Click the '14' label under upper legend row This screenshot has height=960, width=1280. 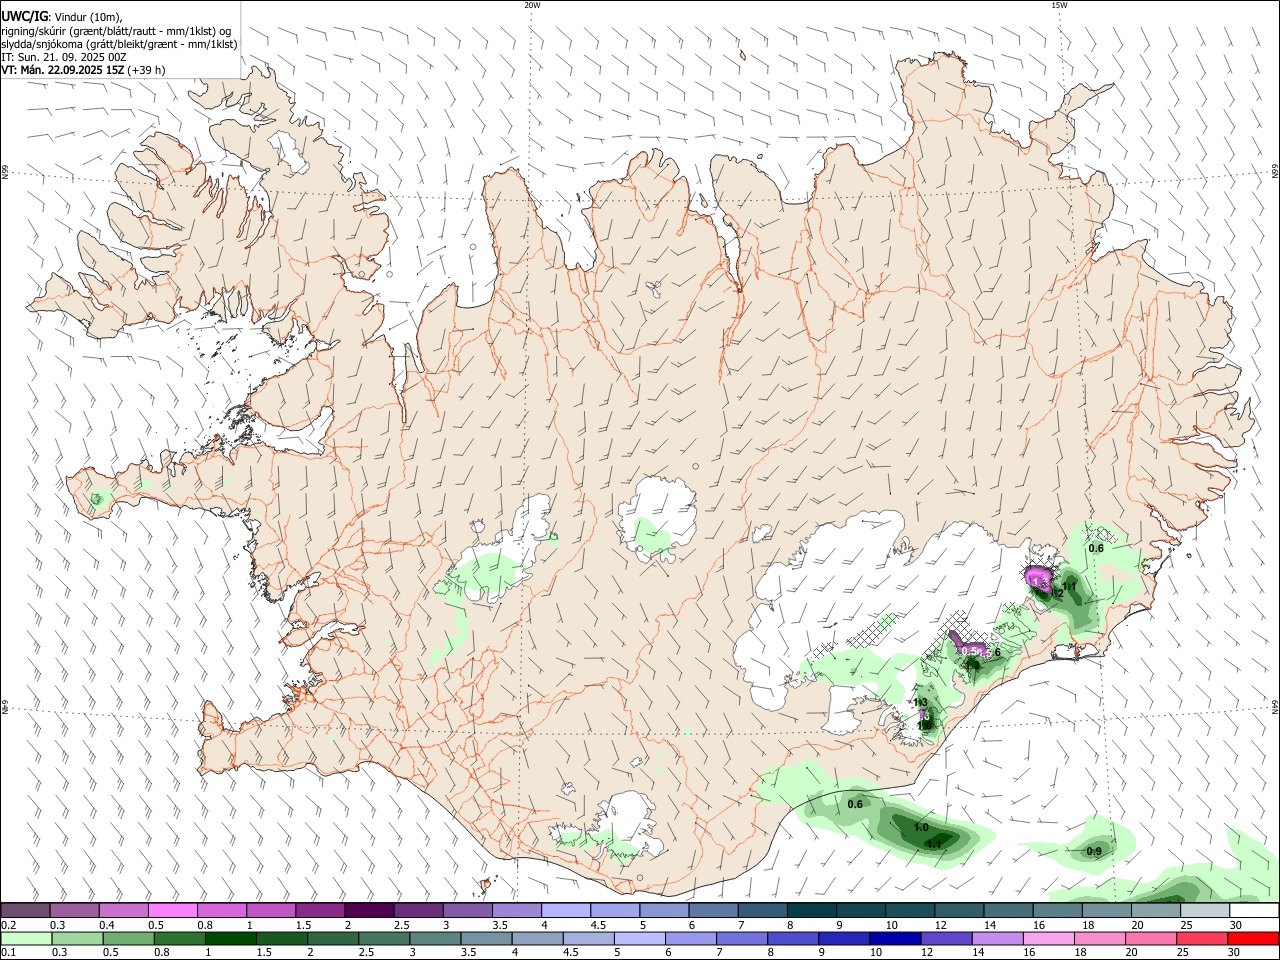click(990, 925)
